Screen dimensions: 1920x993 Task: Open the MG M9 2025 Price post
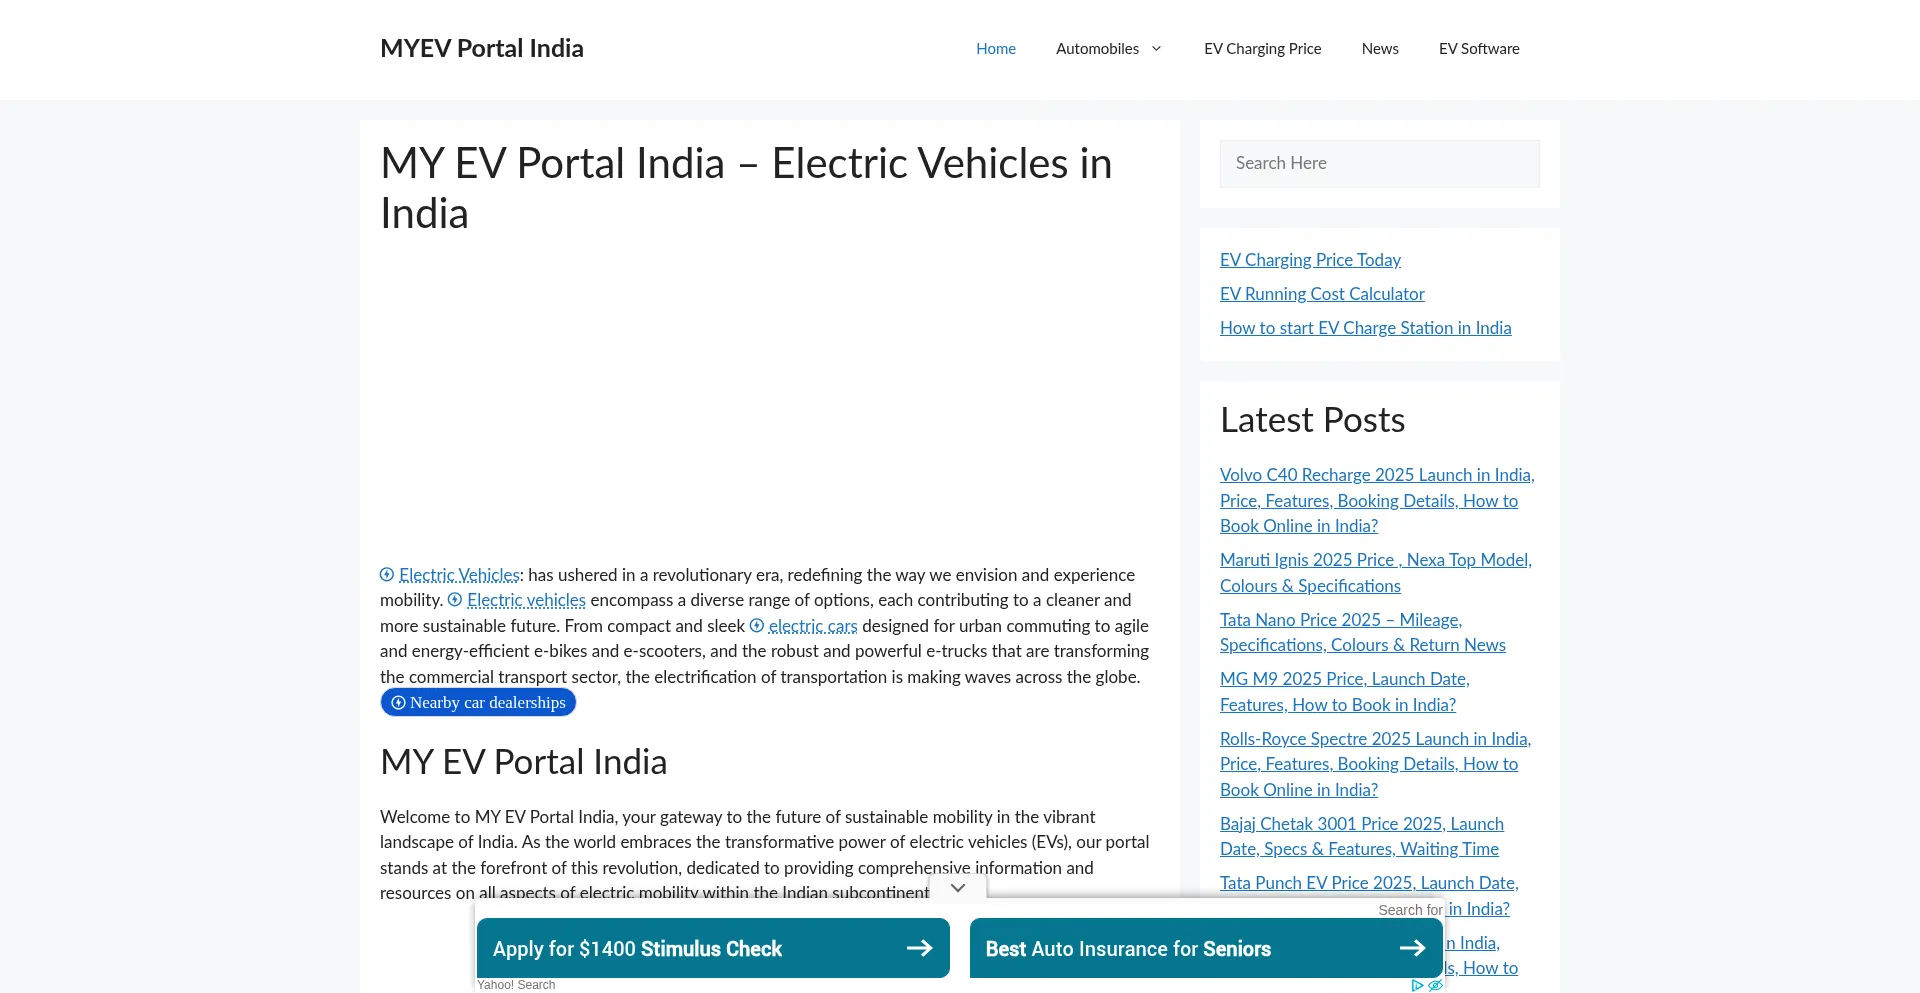(1345, 692)
